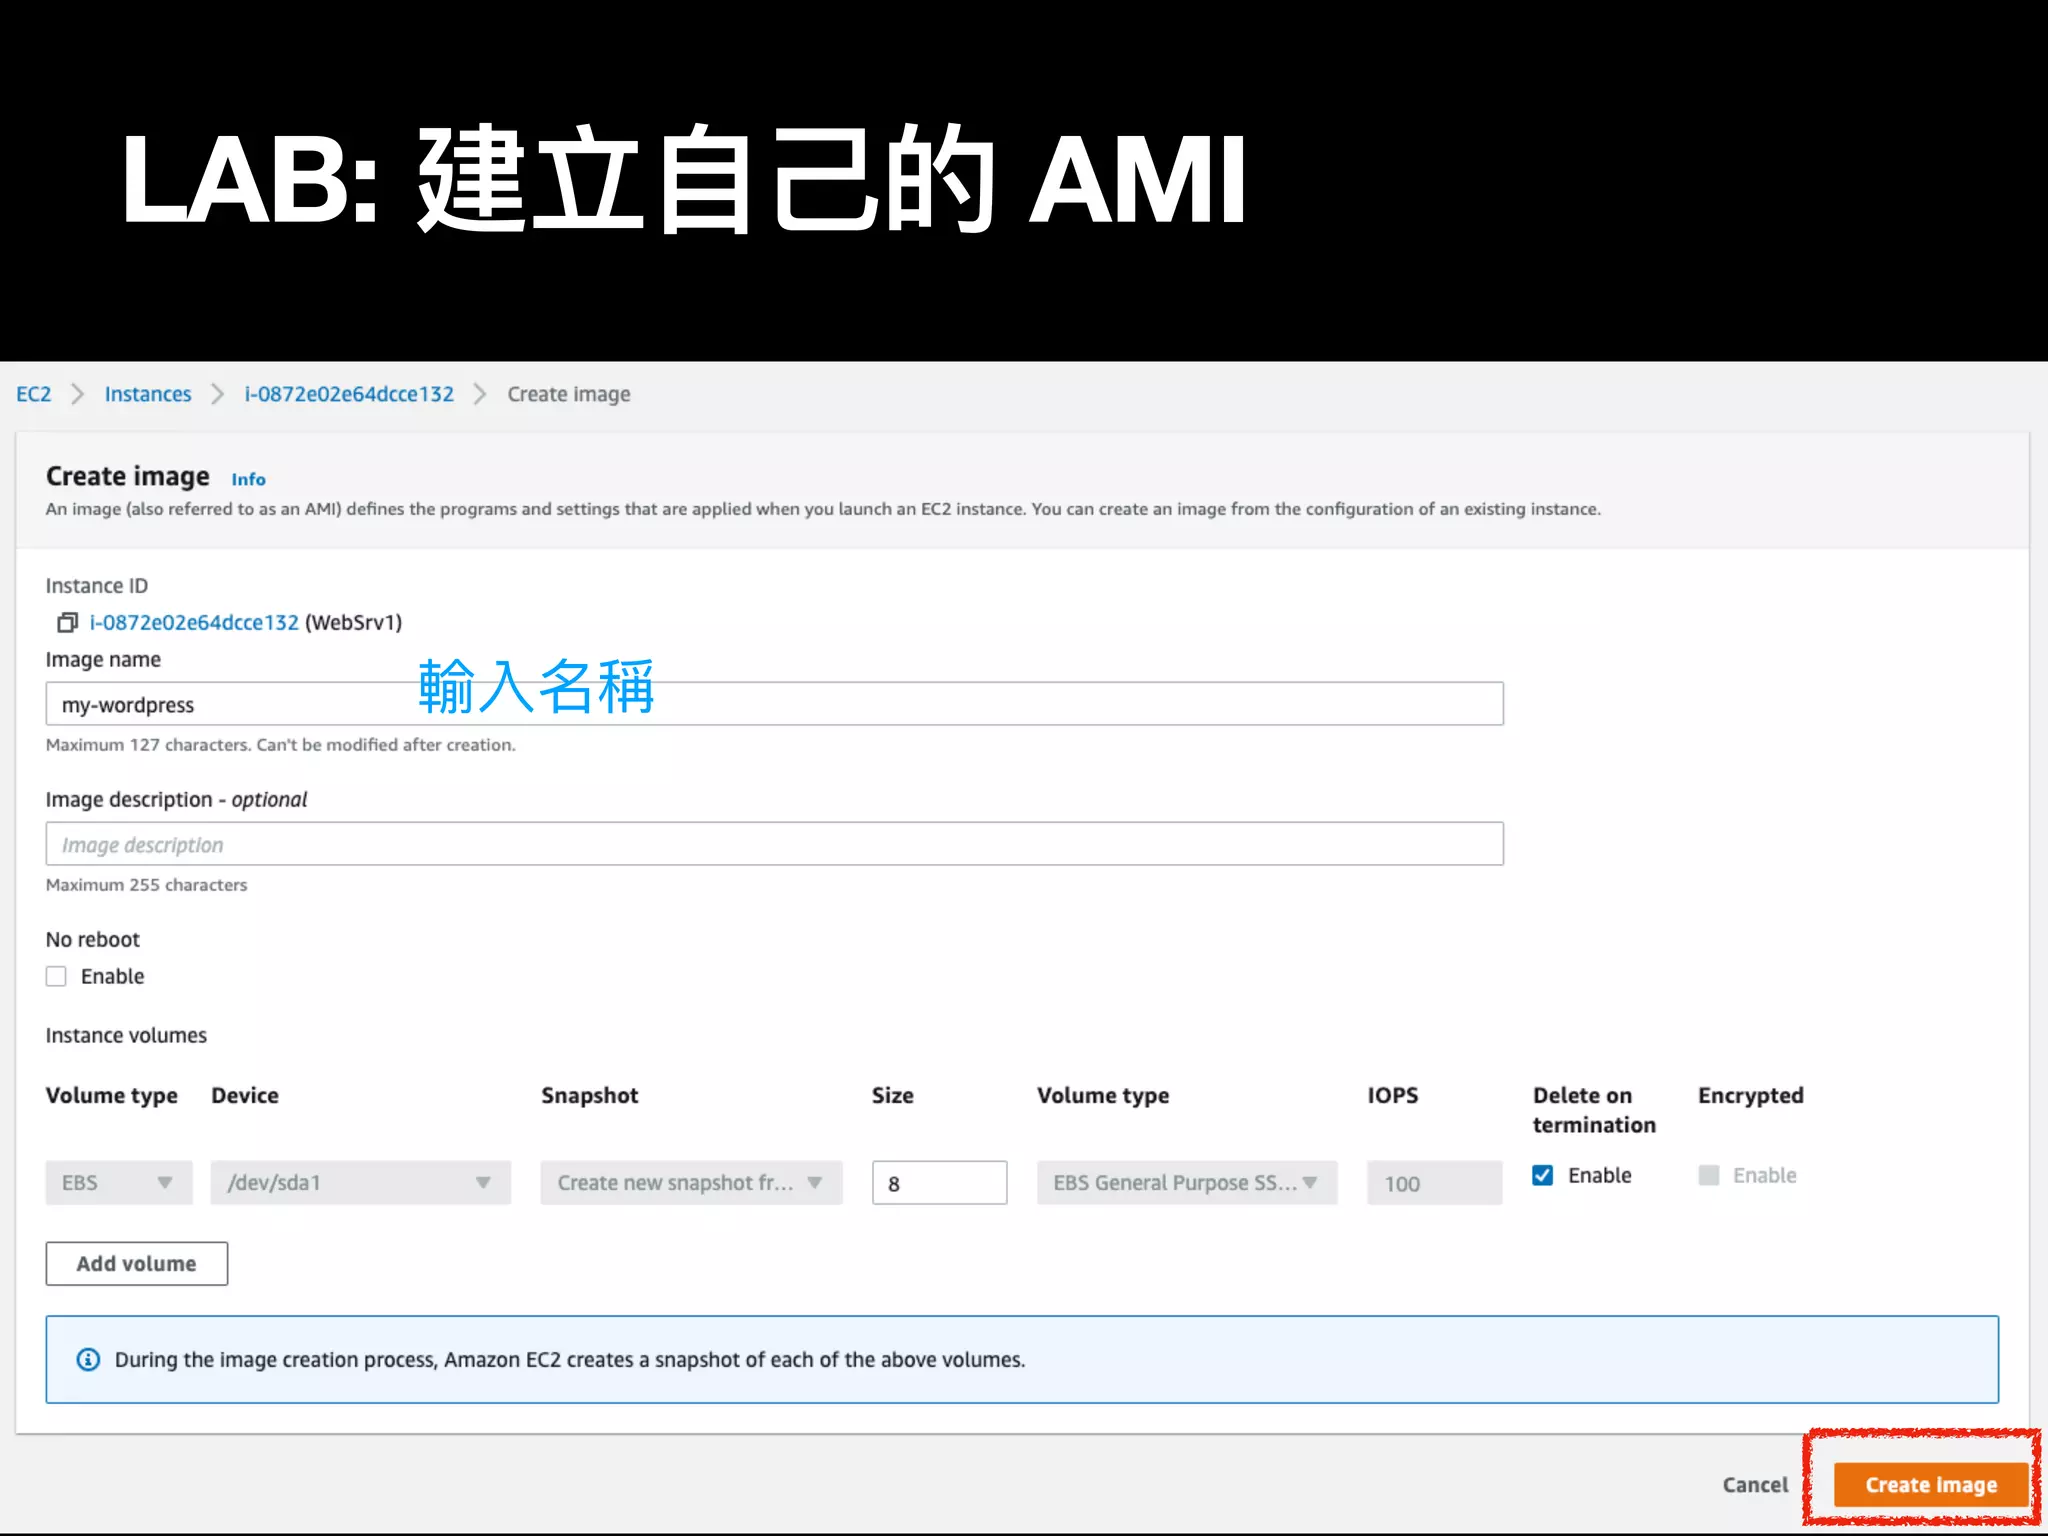2048x1536 pixels.
Task: Click the Maximum 255 characters hint text
Action: (146, 885)
